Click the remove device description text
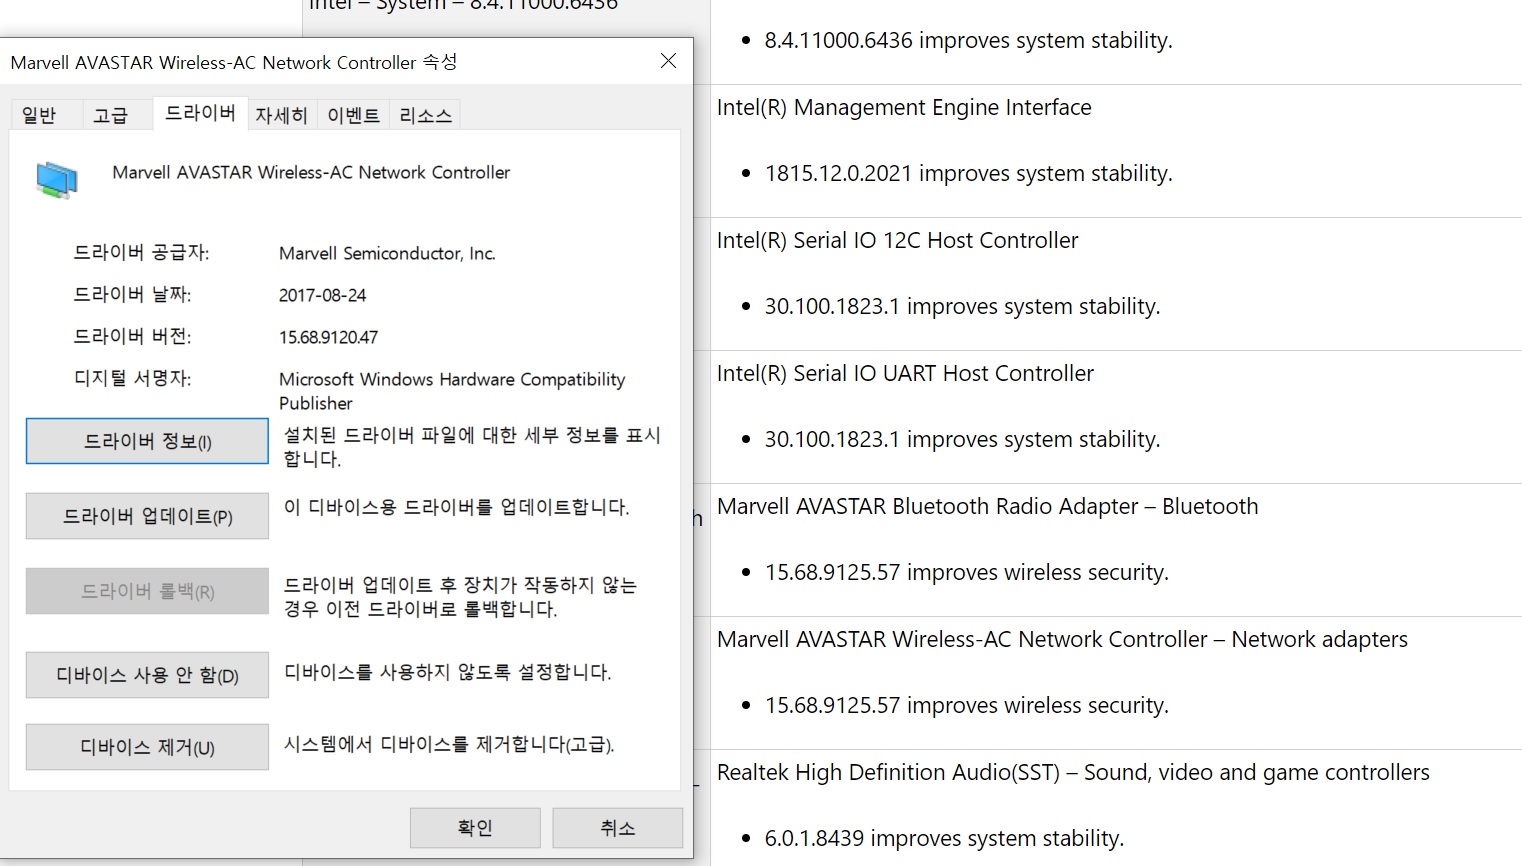Image resolution: width=1522 pixels, height=866 pixels. (x=449, y=744)
